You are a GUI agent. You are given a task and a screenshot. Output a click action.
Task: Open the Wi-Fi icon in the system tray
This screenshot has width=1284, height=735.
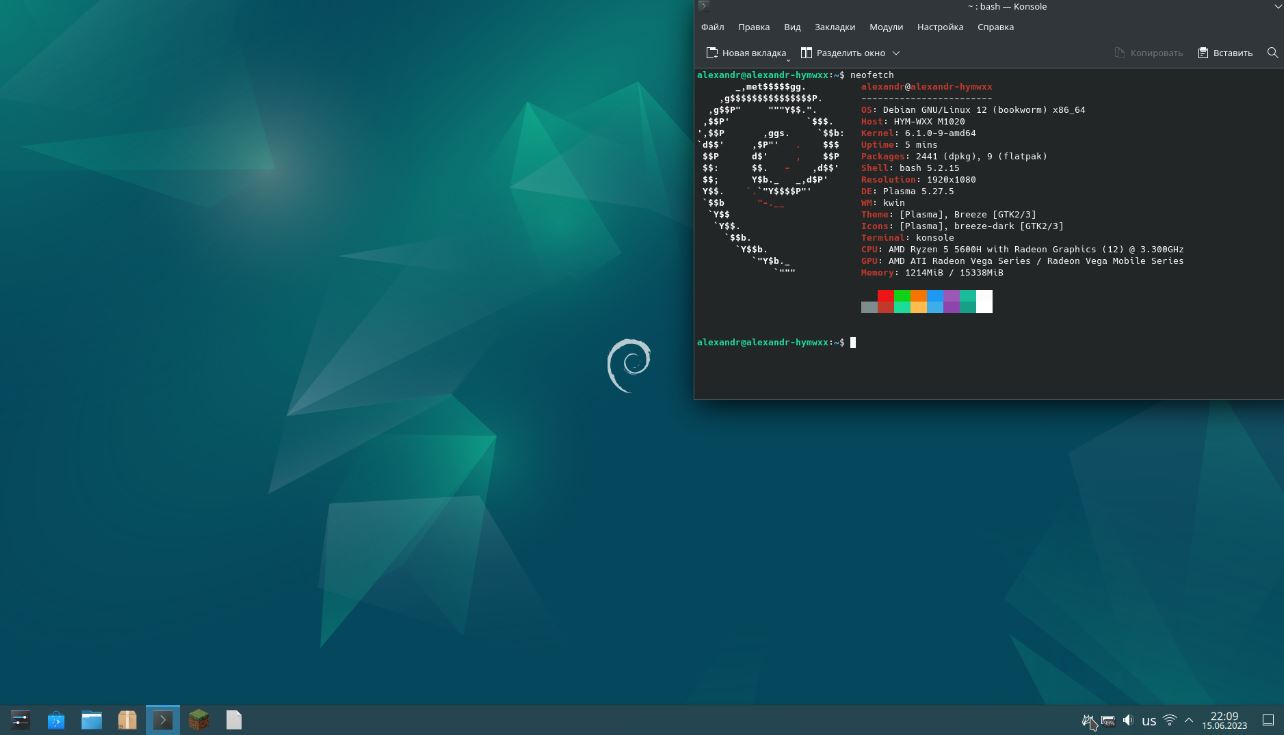click(x=1169, y=720)
